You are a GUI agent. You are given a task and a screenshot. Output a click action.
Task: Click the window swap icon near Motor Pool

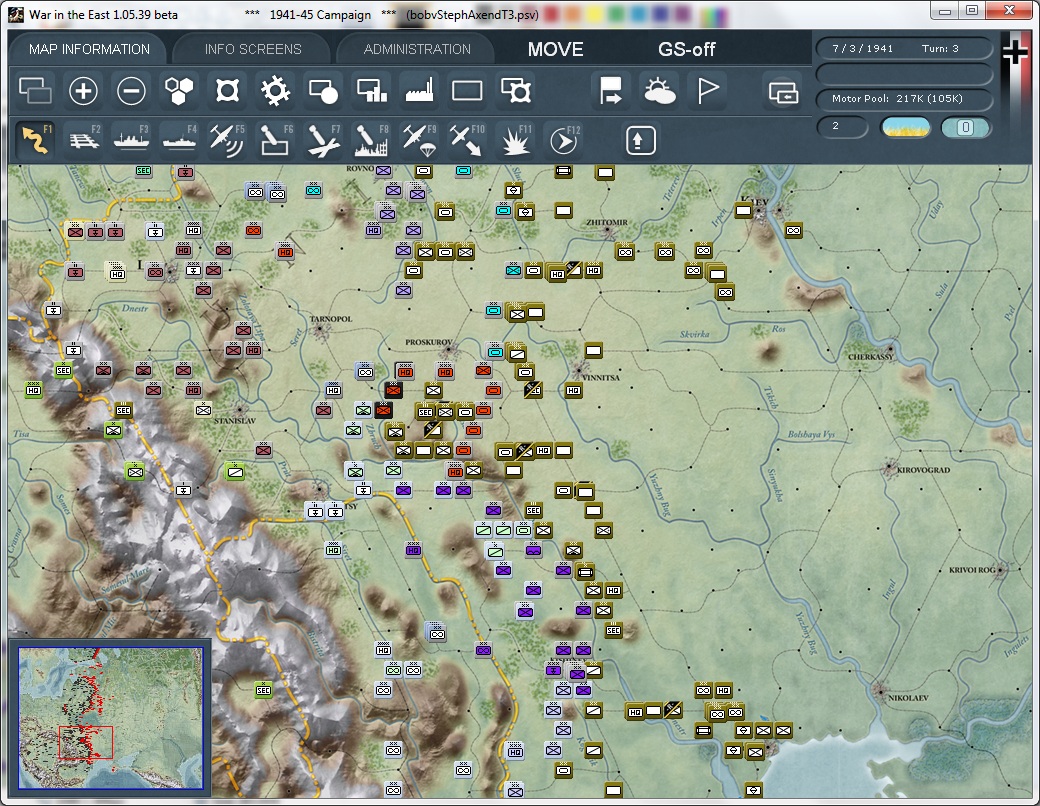pyautogui.click(x=783, y=92)
